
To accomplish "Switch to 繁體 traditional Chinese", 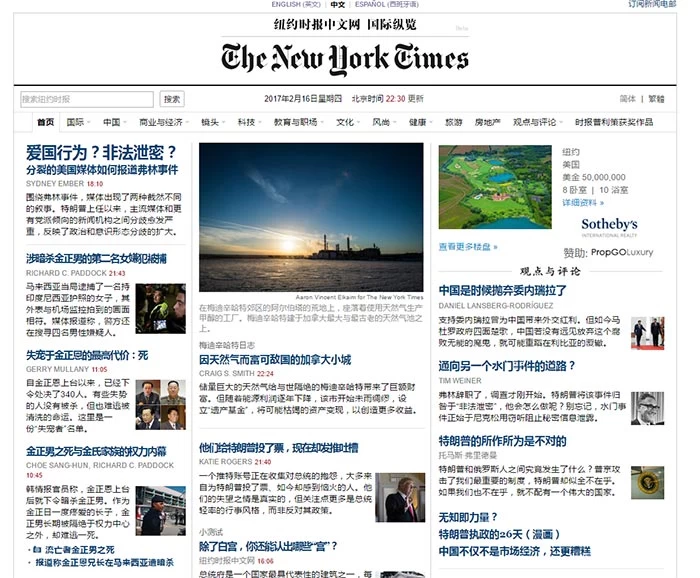I will click(x=656, y=99).
